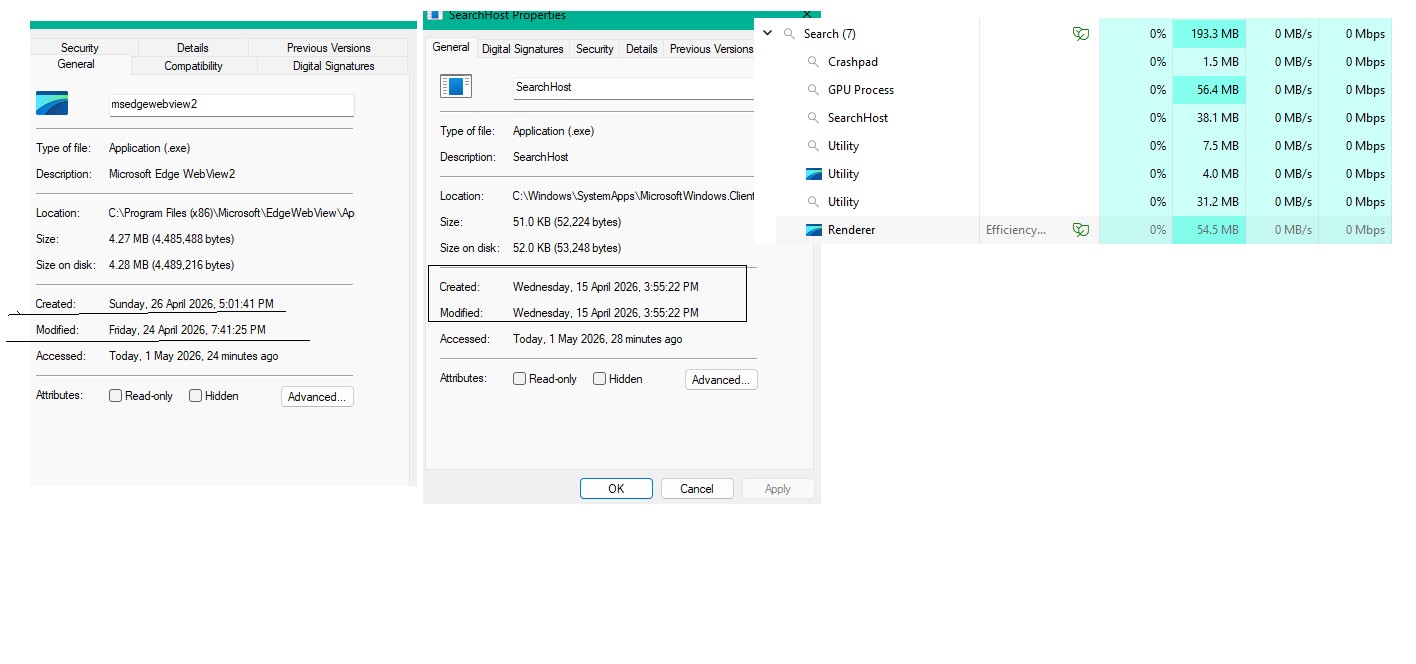
Task: Click the search icon beside SearchHost process
Action: (x=813, y=118)
